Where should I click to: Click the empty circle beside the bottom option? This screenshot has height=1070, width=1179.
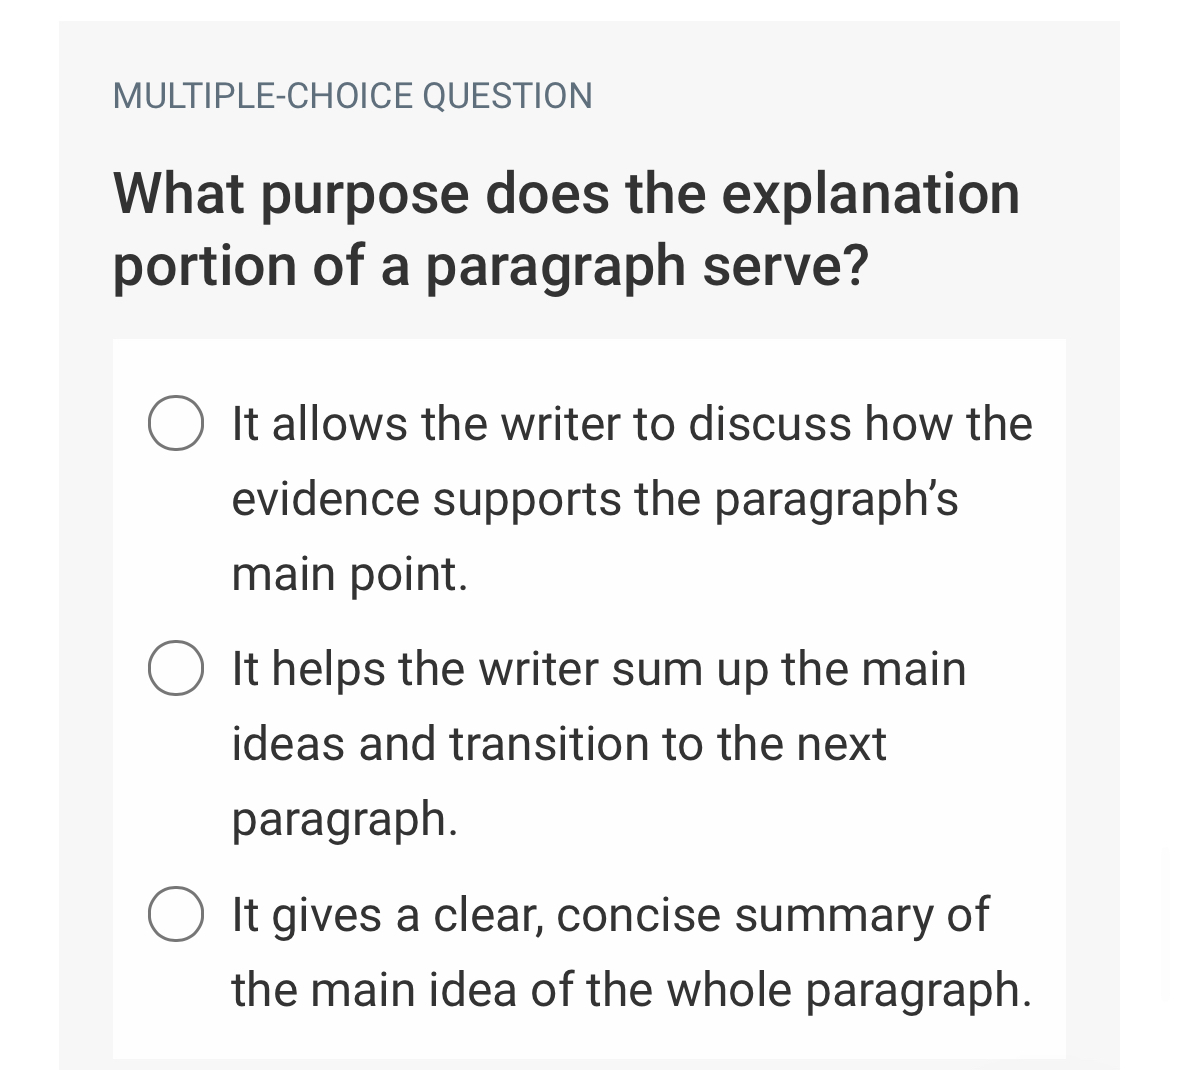coord(175,913)
